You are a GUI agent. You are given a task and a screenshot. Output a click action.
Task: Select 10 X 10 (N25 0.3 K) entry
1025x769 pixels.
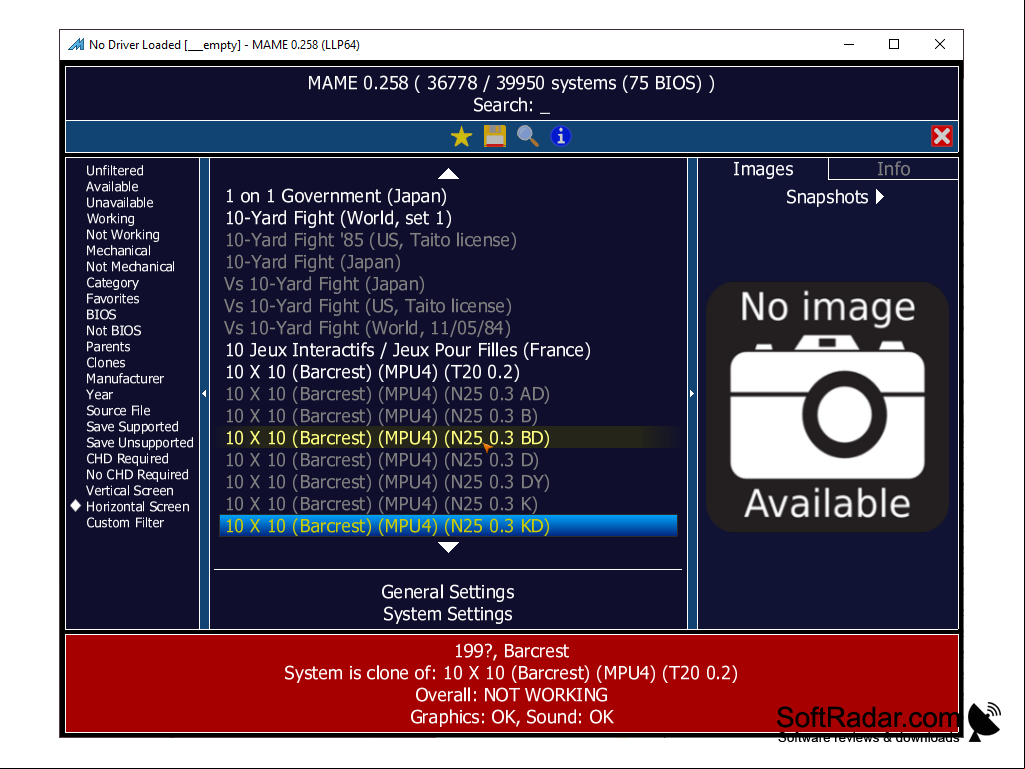pyautogui.click(x=448, y=504)
